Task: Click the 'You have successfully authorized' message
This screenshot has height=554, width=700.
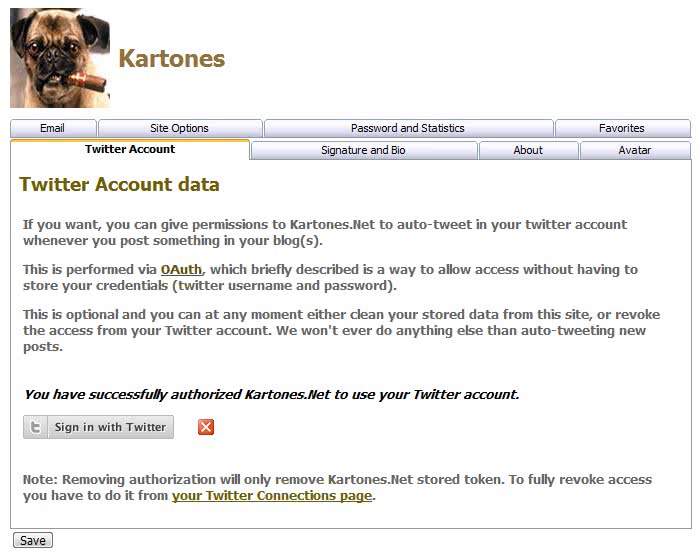Action: [271, 395]
